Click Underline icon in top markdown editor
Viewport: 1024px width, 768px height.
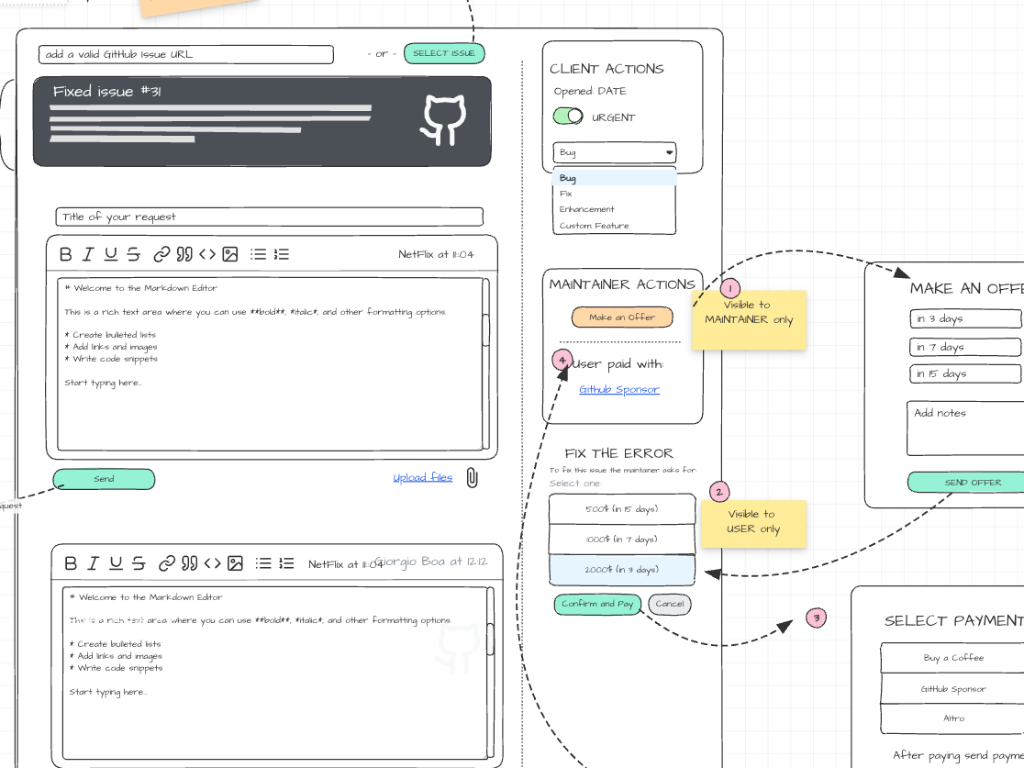pyautogui.click(x=111, y=254)
